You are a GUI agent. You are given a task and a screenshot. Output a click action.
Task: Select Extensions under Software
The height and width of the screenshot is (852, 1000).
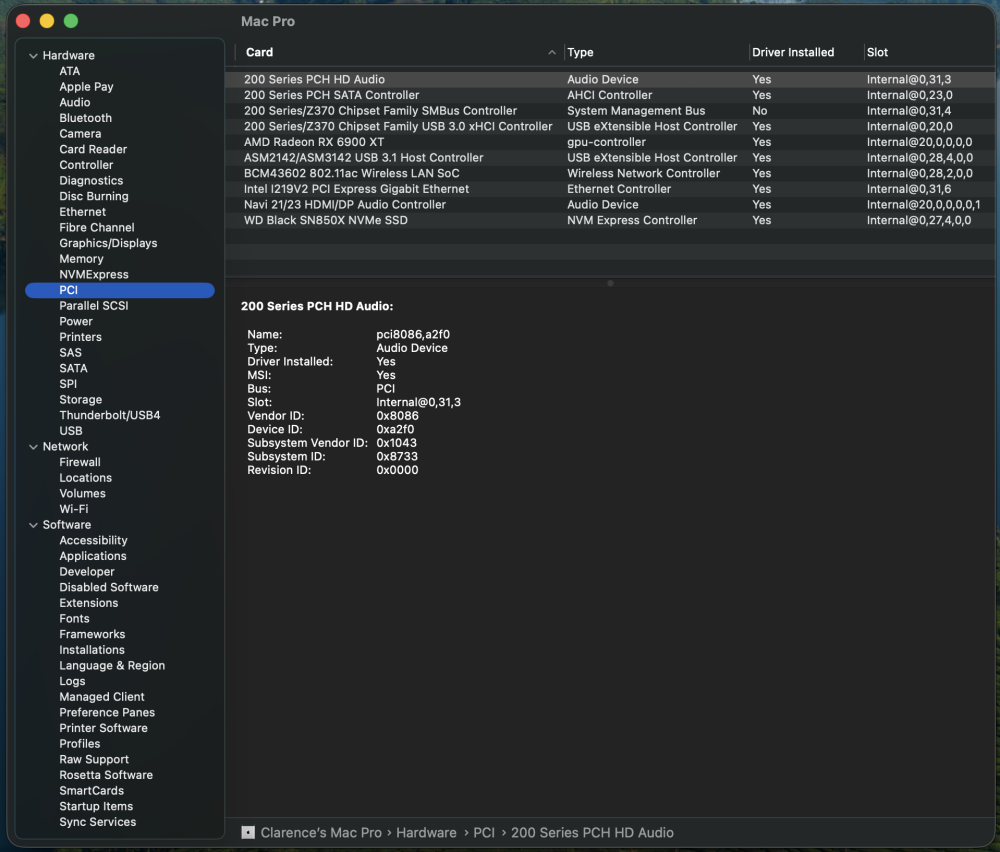pyautogui.click(x=89, y=603)
